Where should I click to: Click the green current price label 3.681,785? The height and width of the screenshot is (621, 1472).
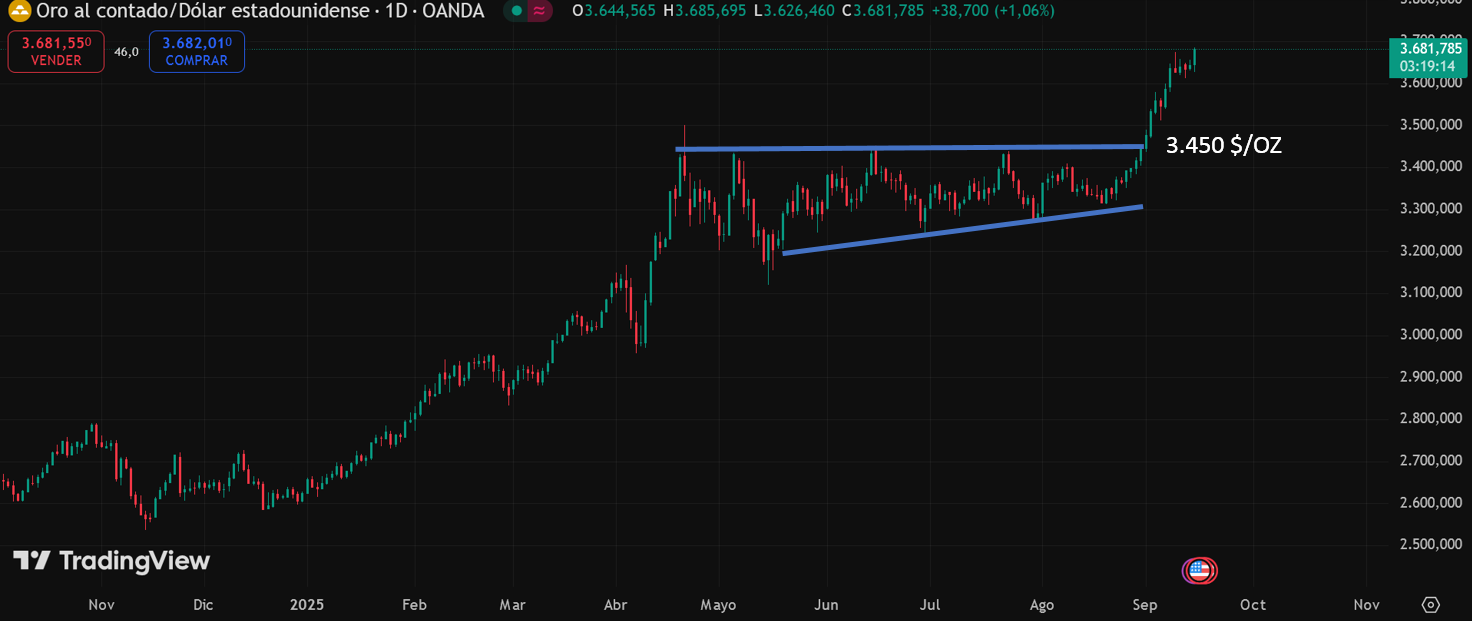(1430, 49)
